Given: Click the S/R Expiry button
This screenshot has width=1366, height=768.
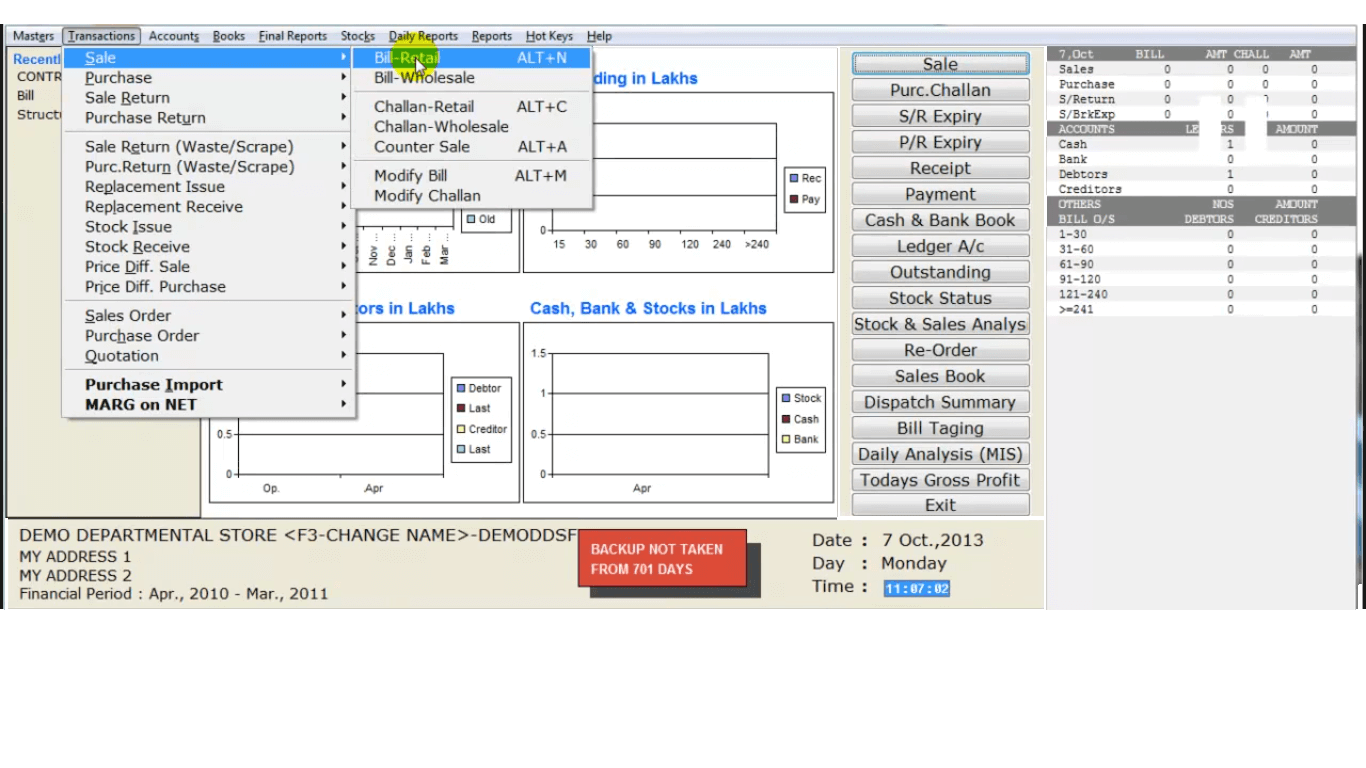Looking at the screenshot, I should click(940, 116).
